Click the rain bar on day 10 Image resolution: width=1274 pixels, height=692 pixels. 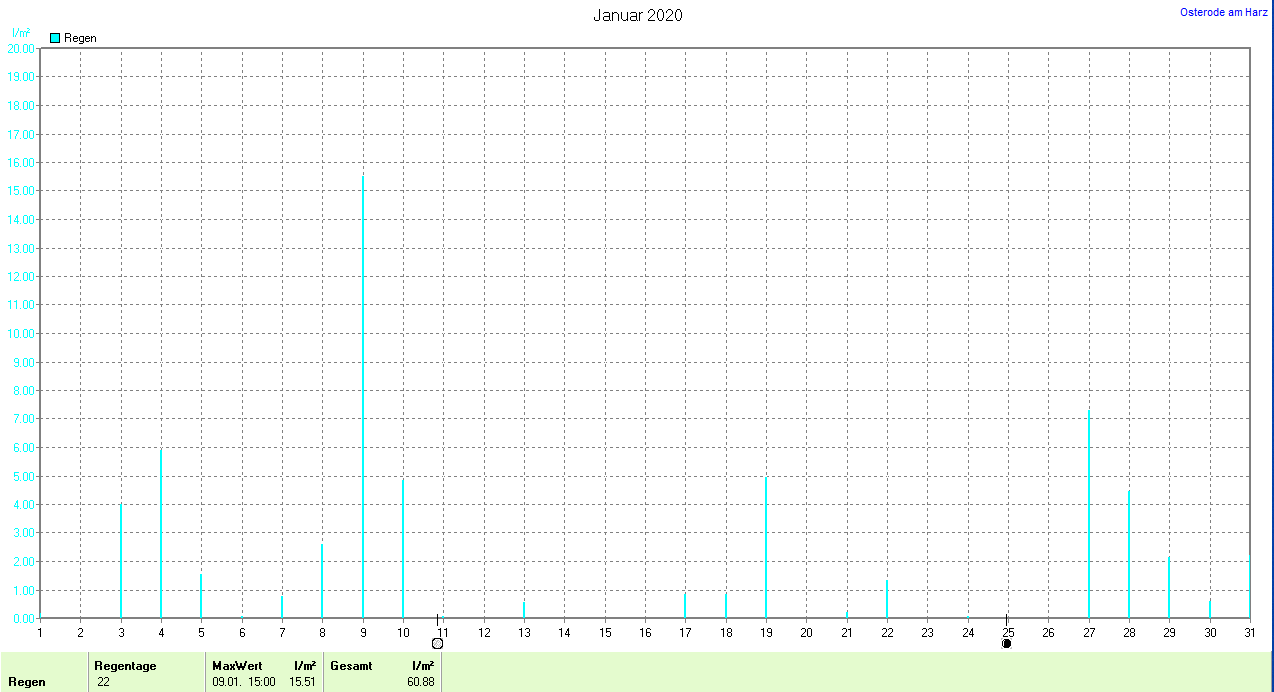point(403,550)
